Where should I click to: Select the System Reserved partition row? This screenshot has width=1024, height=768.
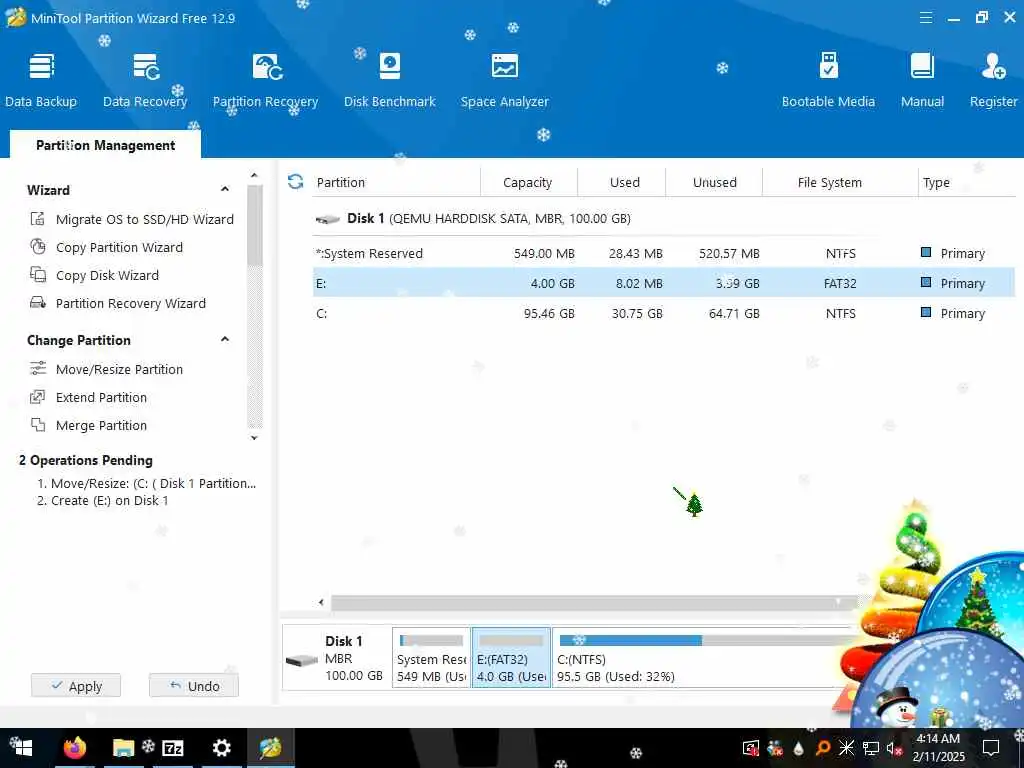pos(664,253)
